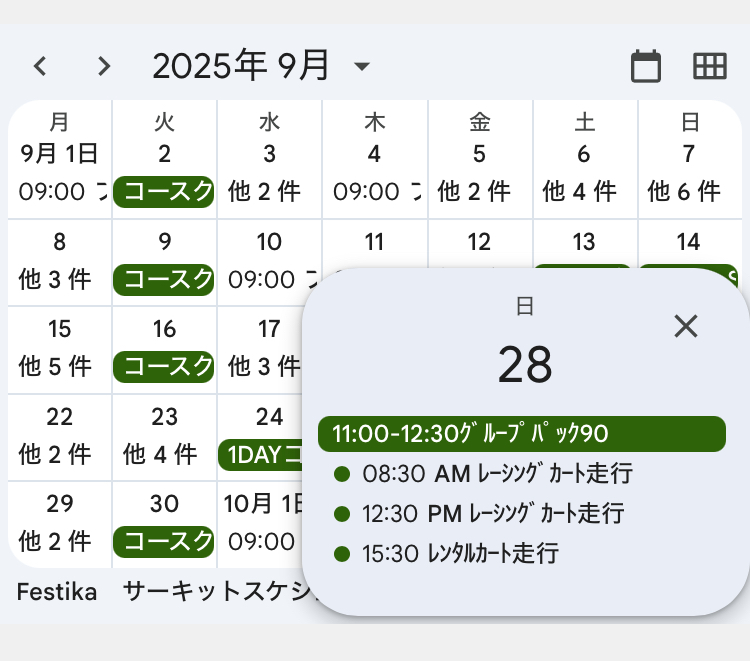Open the 08:30 AM レーシングカート走行 event

484,474
